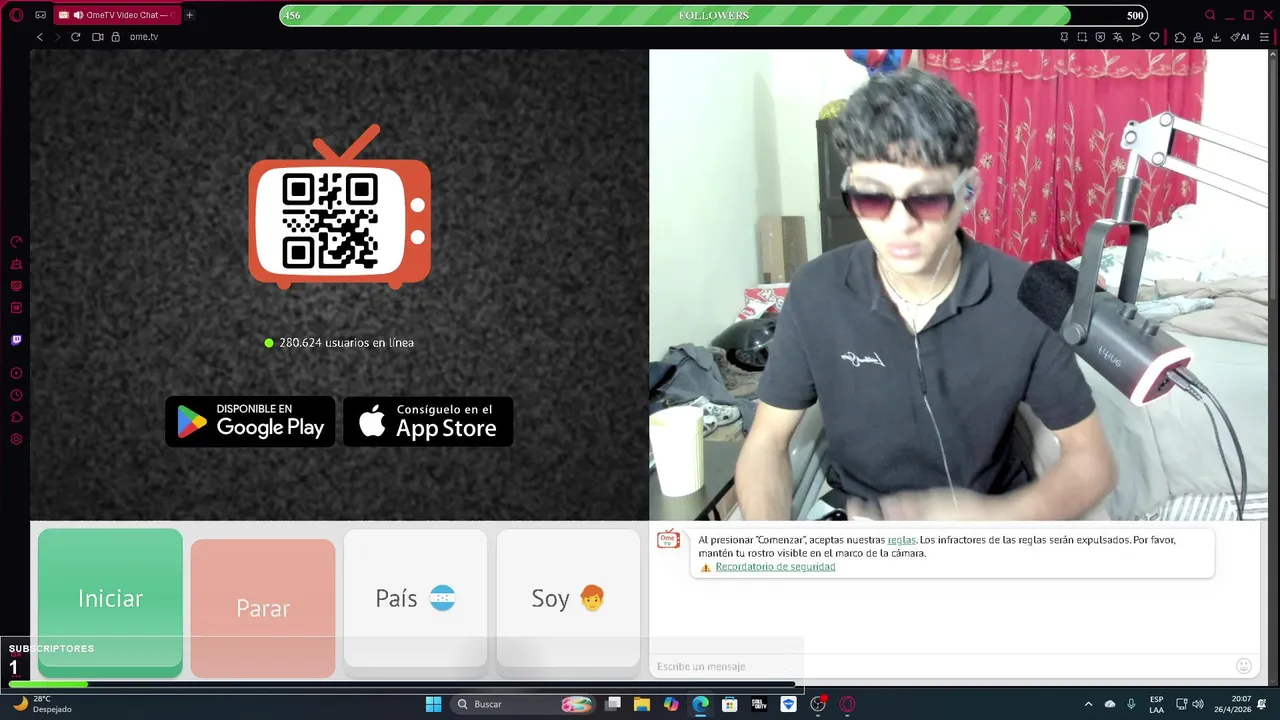Viewport: 1280px width, 720px height.
Task: Open the sidebar settings gear
Action: 16,439
